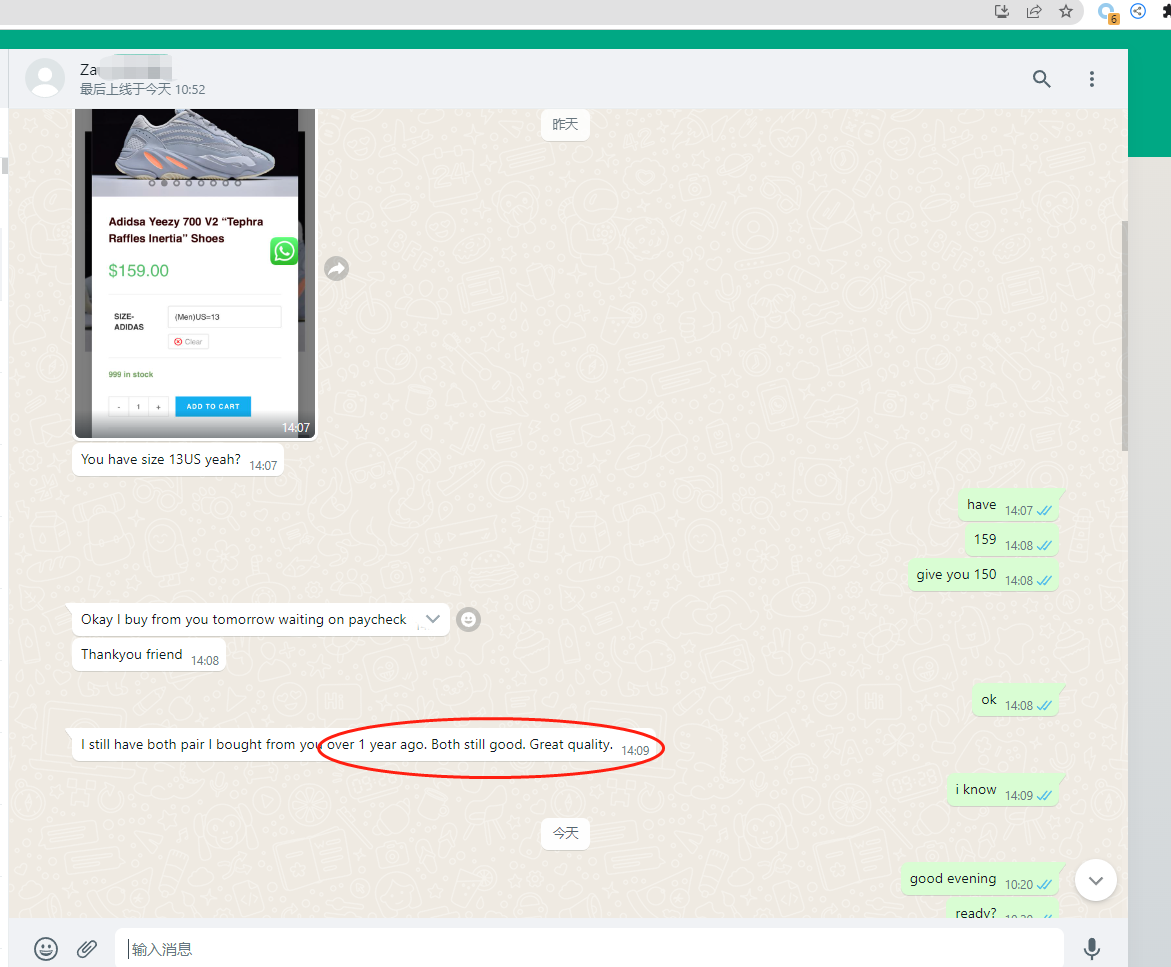1171x967 pixels.
Task: Click the forward arrow beside shoe image
Action: (337, 268)
